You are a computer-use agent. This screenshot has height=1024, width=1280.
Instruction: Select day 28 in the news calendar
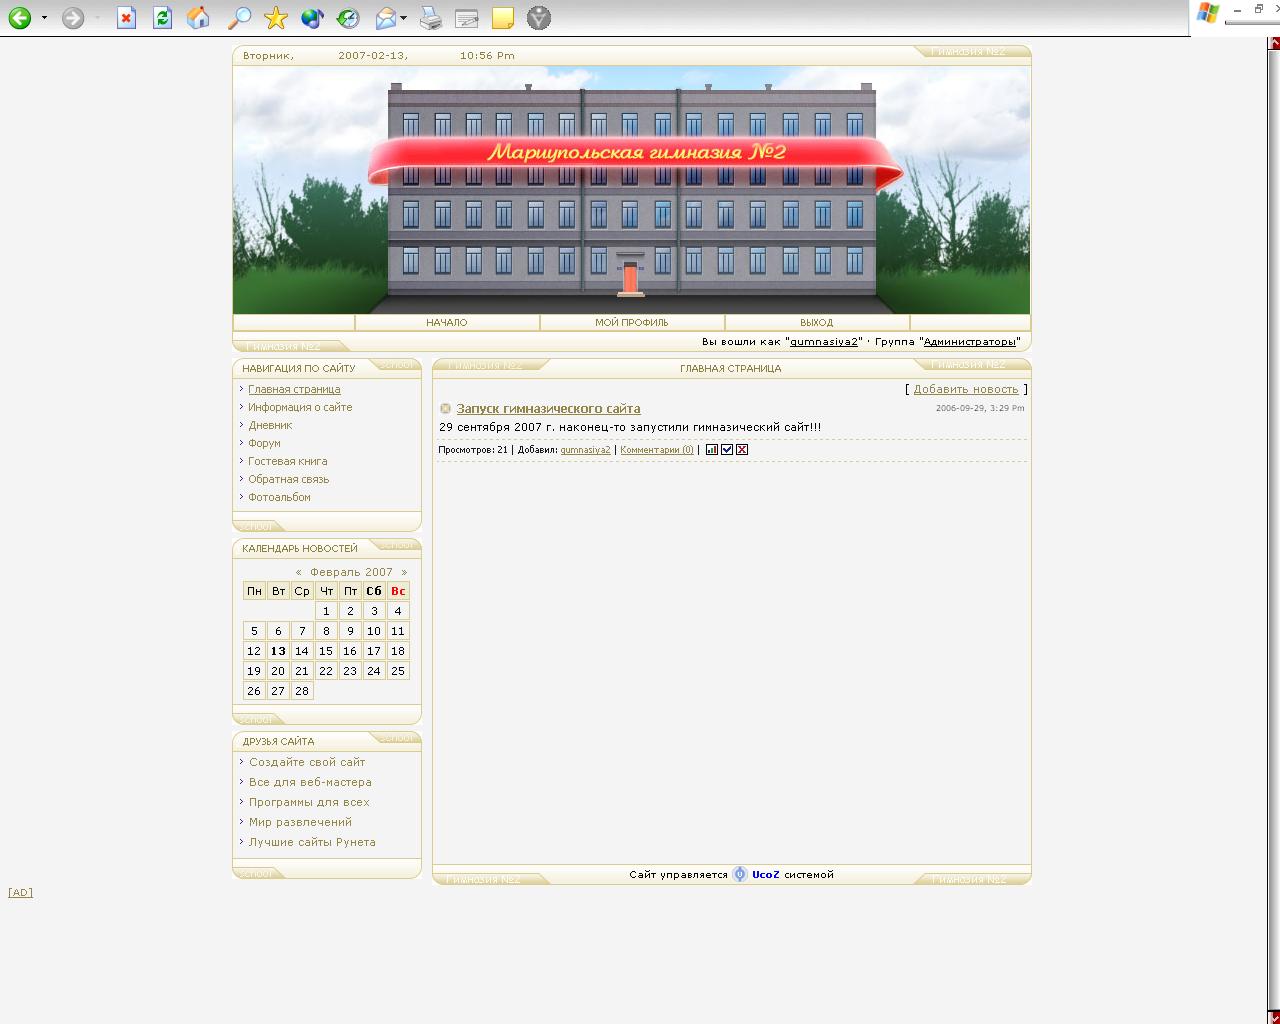[302, 691]
